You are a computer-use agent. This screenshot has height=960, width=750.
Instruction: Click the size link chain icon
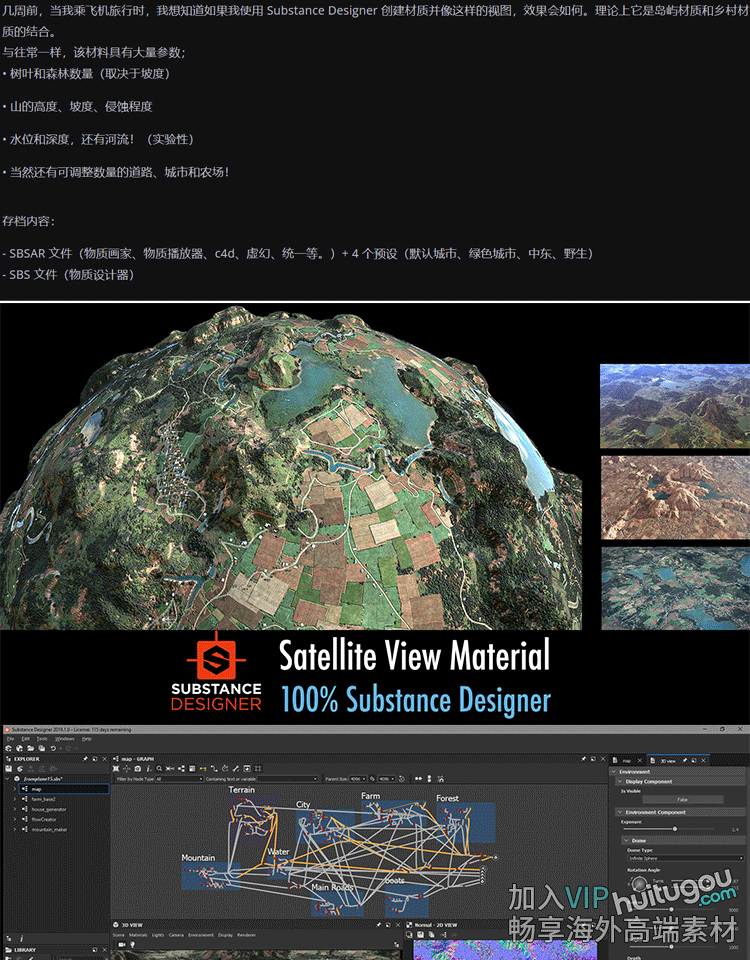pyautogui.click(x=372, y=779)
